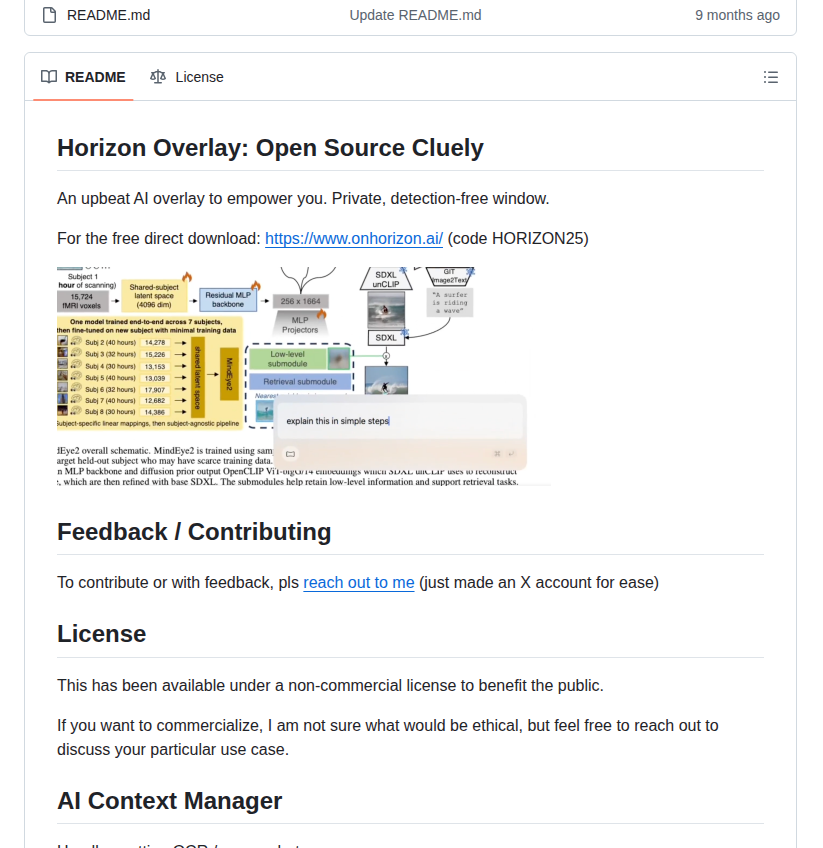The height and width of the screenshot is (848, 823).
Task: Follow the 'reach out to me' link
Action: [359, 582]
